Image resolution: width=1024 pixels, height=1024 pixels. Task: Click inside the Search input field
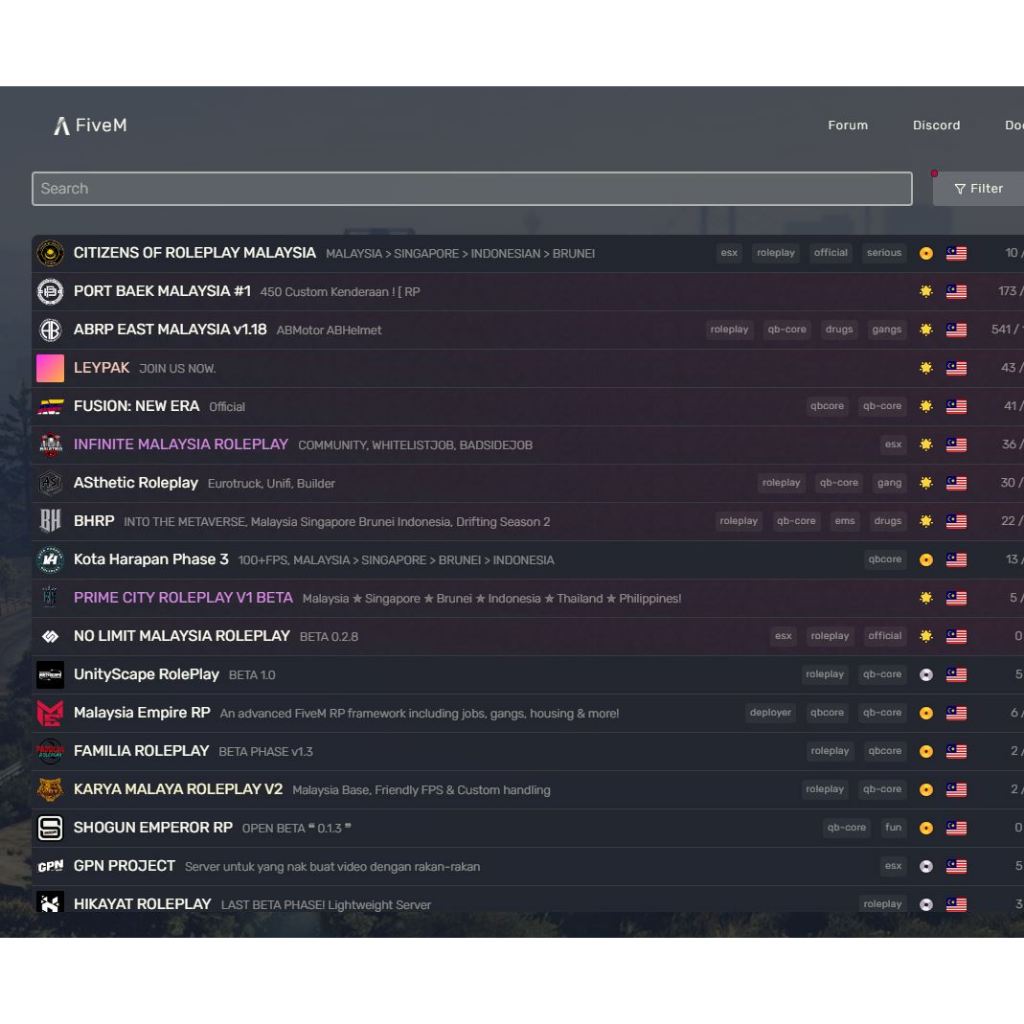point(400,188)
